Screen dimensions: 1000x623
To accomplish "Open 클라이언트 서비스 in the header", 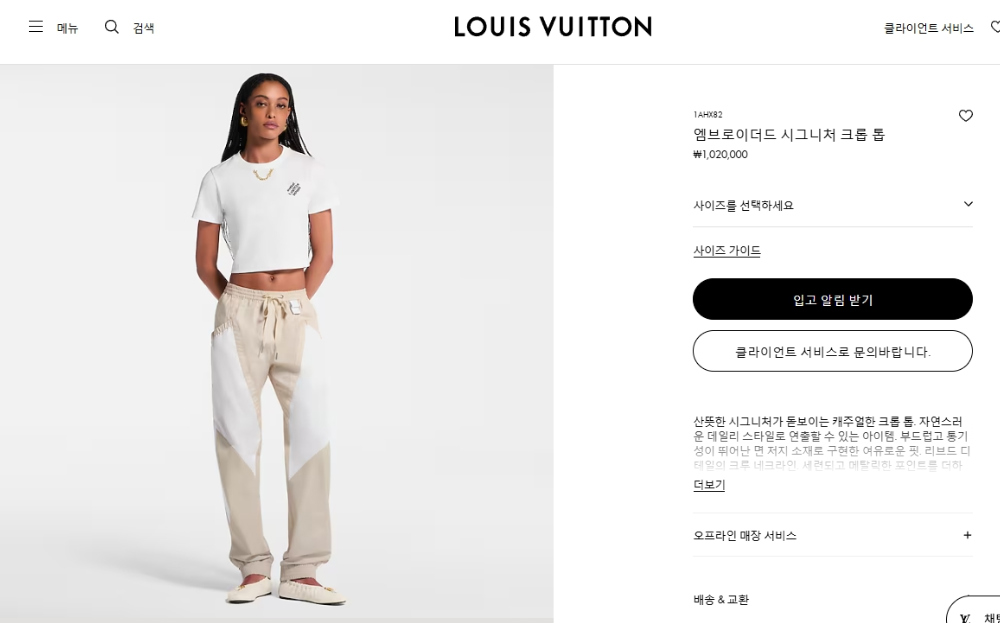I will pos(928,28).
